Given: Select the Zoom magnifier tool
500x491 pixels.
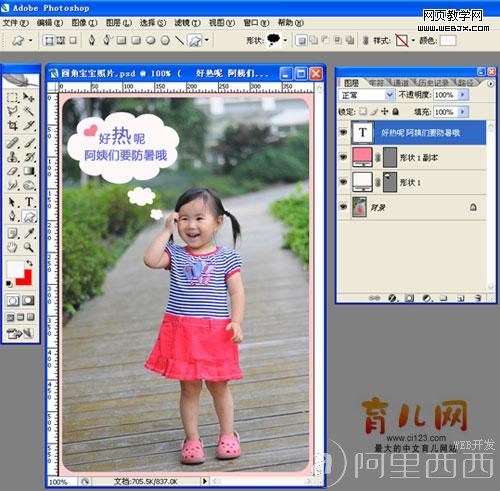Looking at the screenshot, I should (29, 247).
